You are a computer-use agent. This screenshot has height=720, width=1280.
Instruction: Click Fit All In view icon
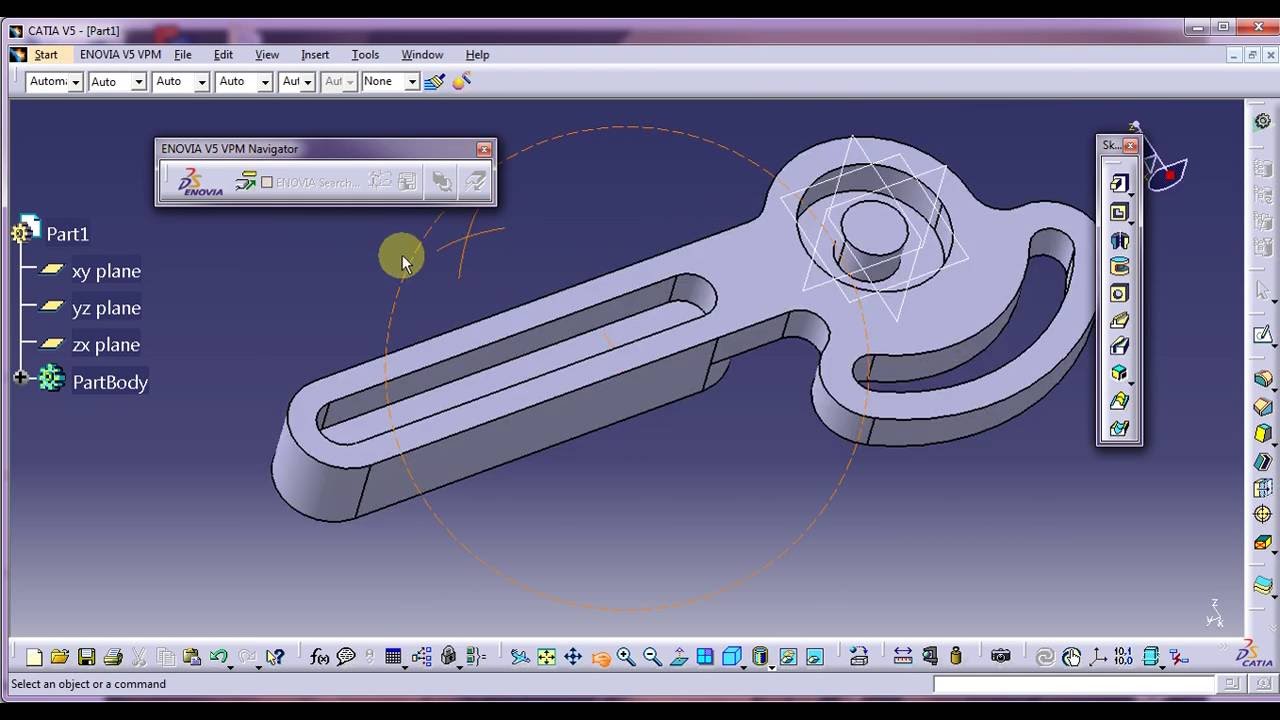pos(546,657)
